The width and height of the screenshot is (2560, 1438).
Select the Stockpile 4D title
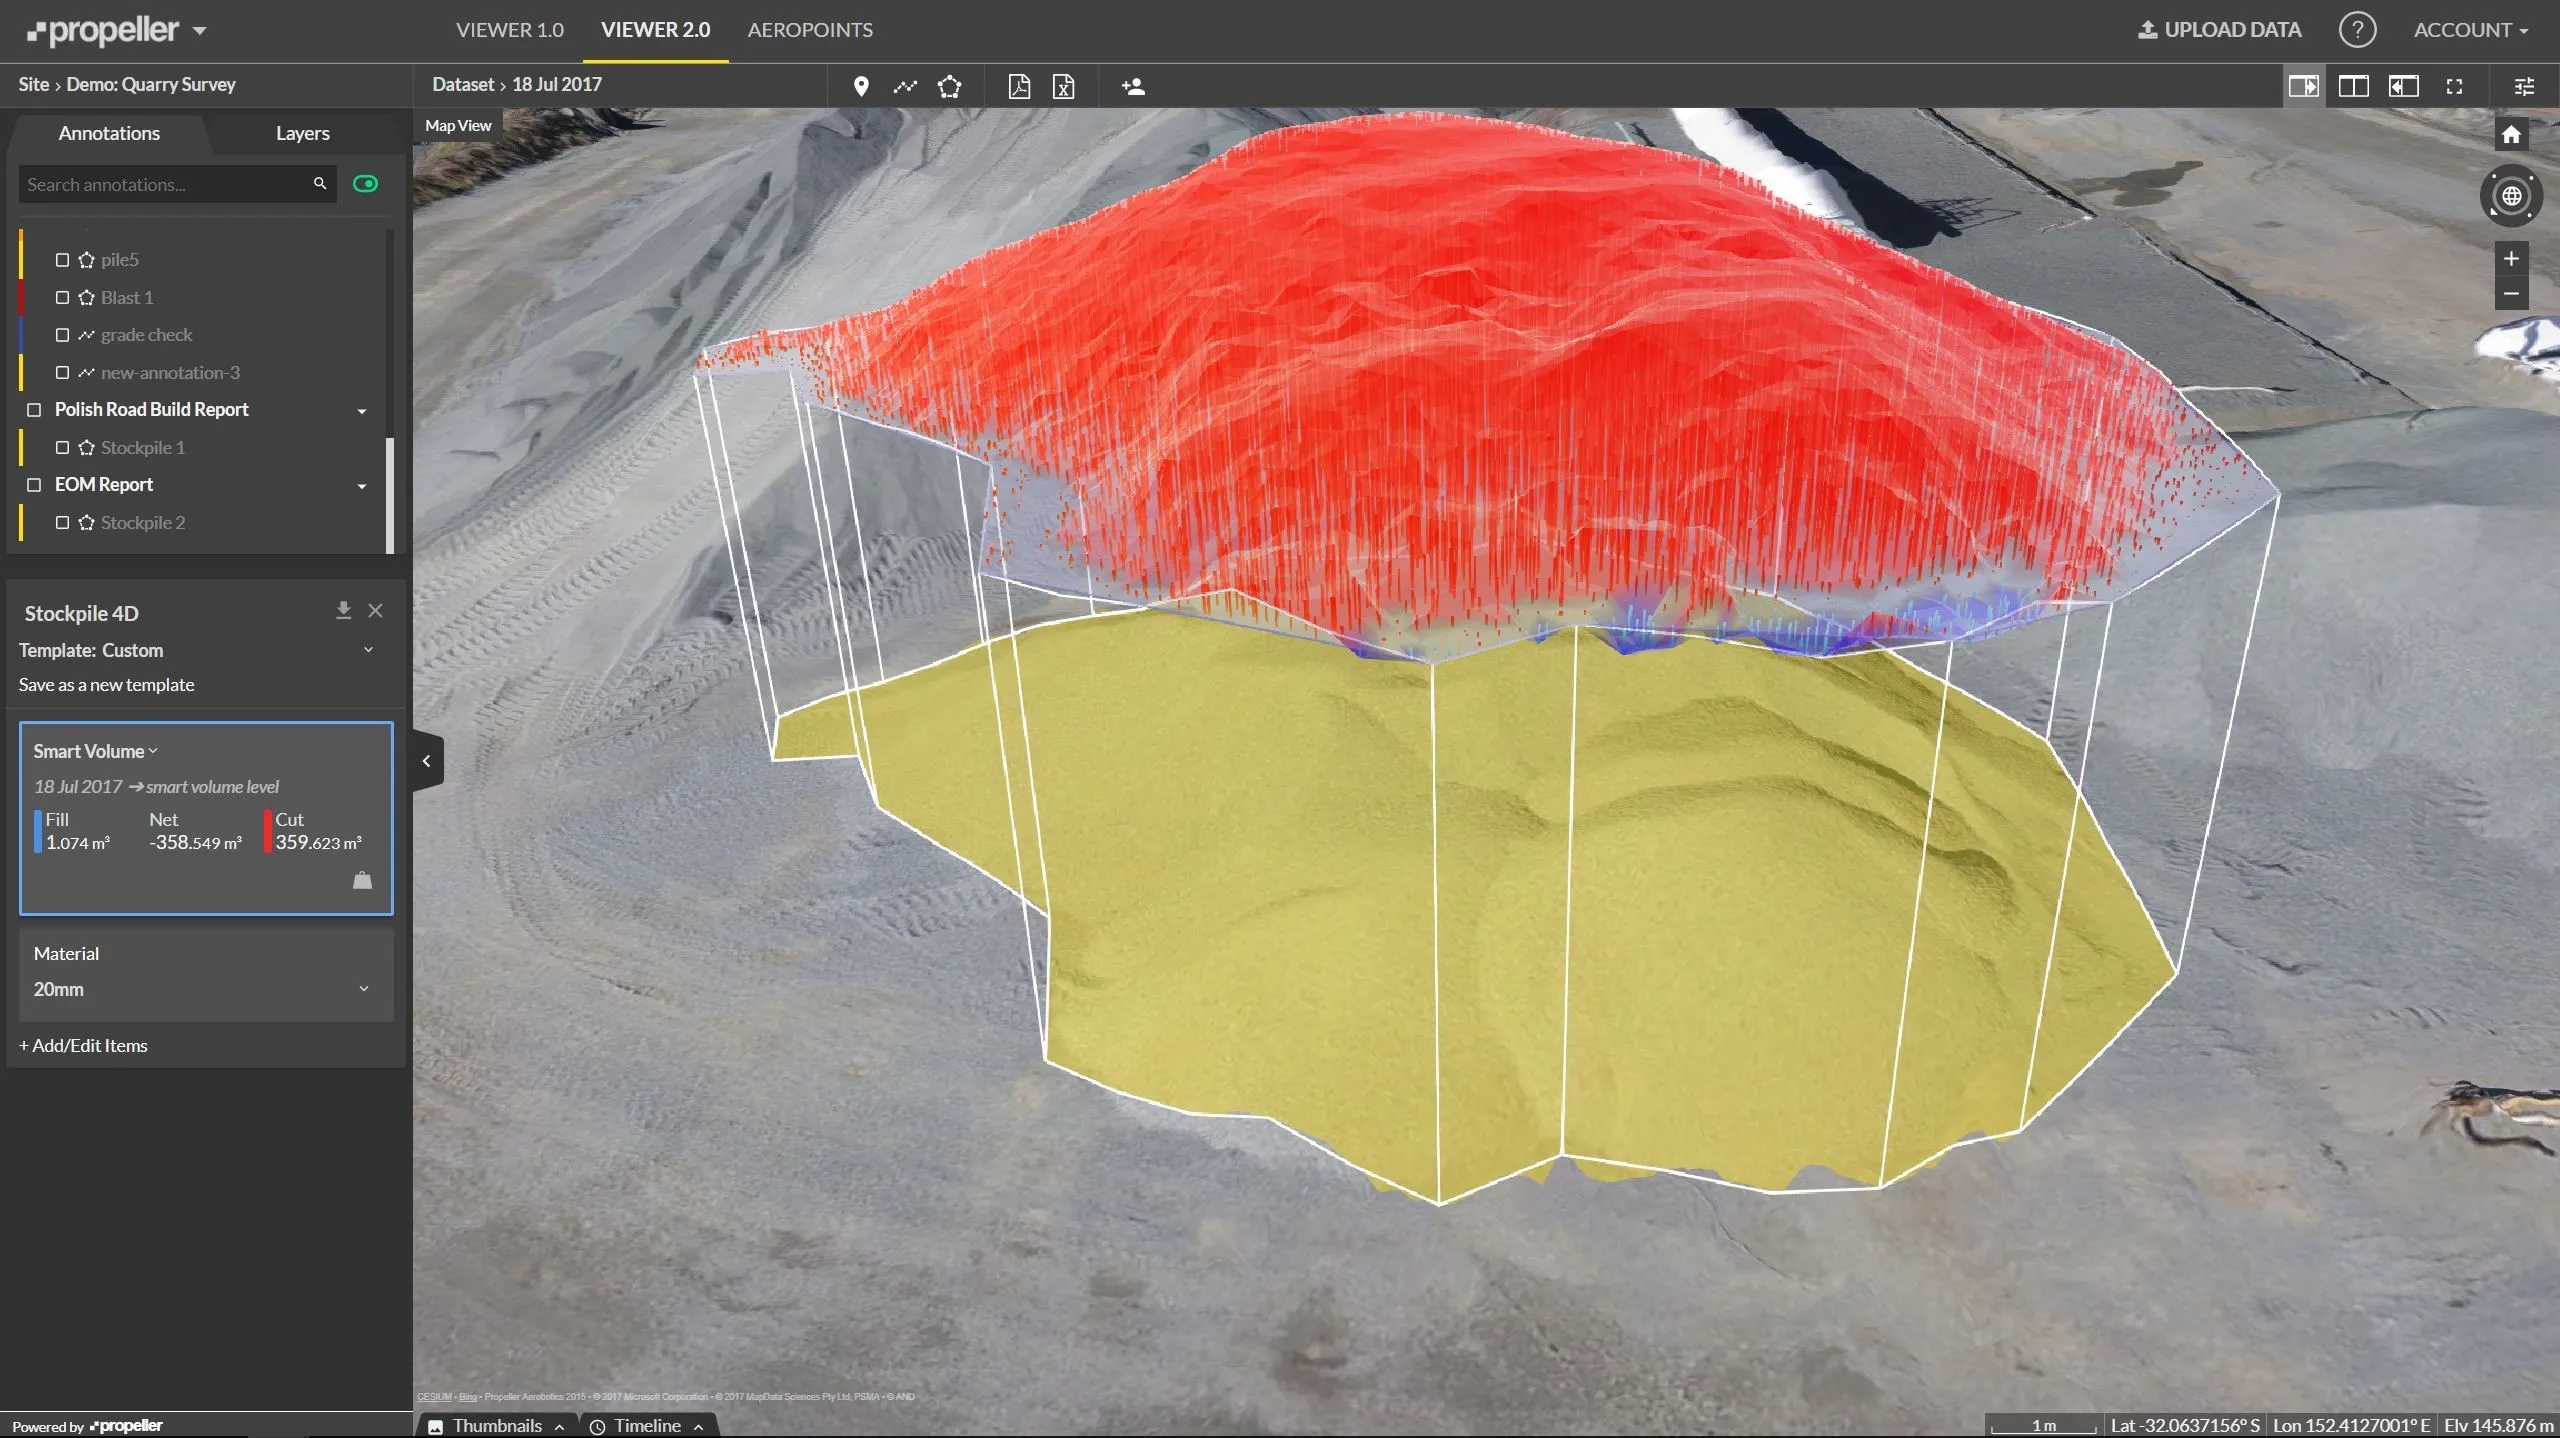click(x=81, y=614)
